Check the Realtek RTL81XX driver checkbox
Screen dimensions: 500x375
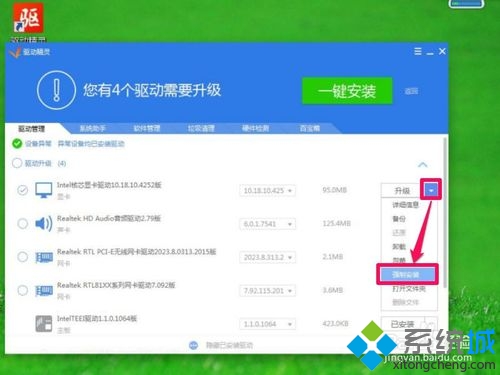(x=23, y=290)
